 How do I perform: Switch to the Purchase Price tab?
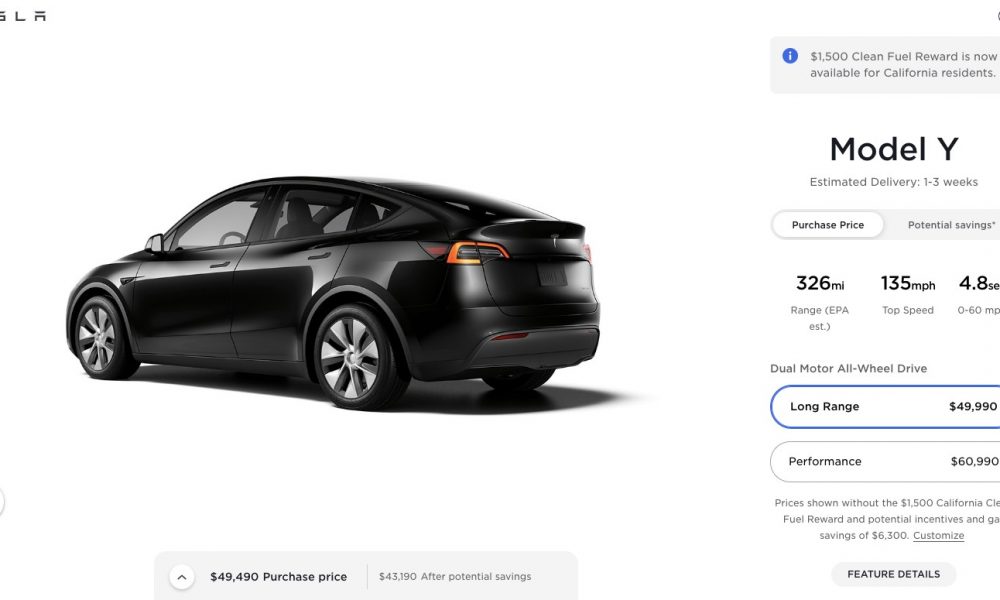(828, 225)
